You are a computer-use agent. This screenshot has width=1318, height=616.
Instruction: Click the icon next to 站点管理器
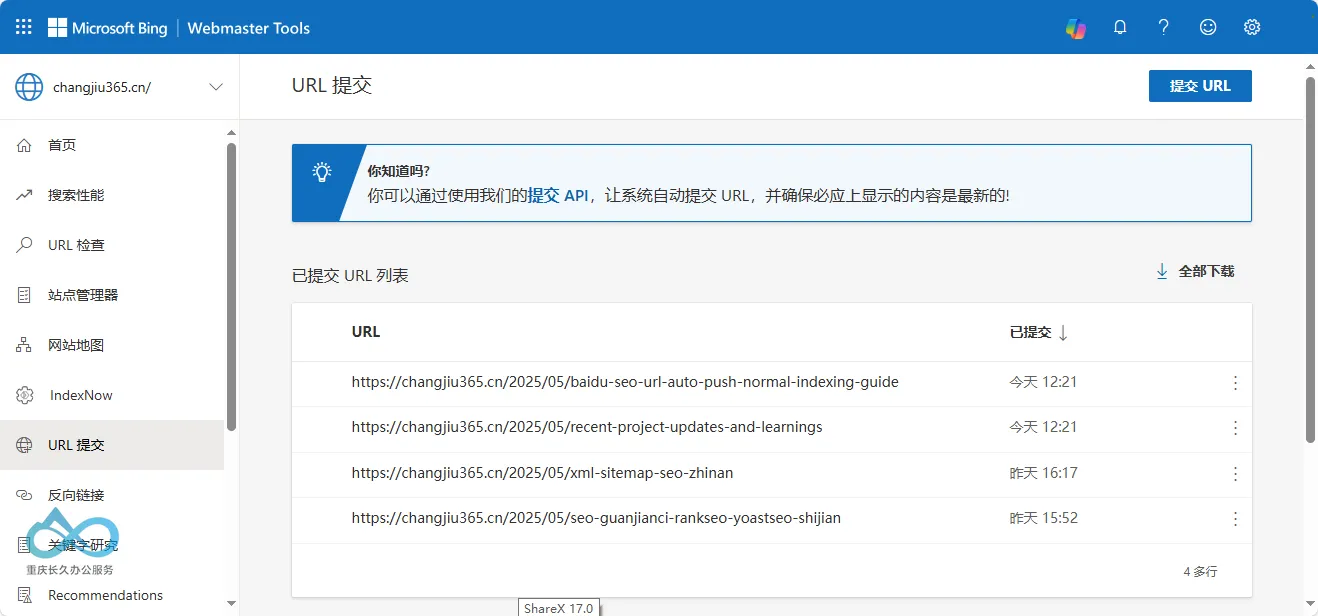point(25,295)
